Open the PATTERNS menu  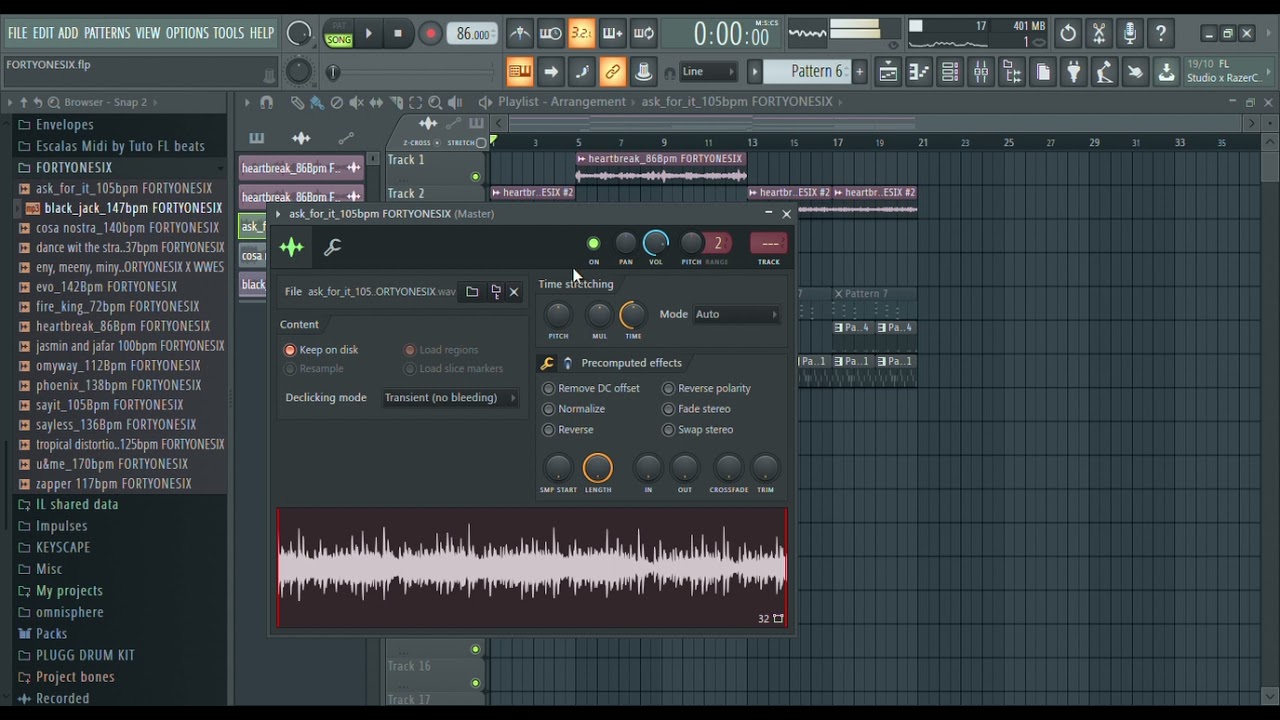[x=107, y=33]
